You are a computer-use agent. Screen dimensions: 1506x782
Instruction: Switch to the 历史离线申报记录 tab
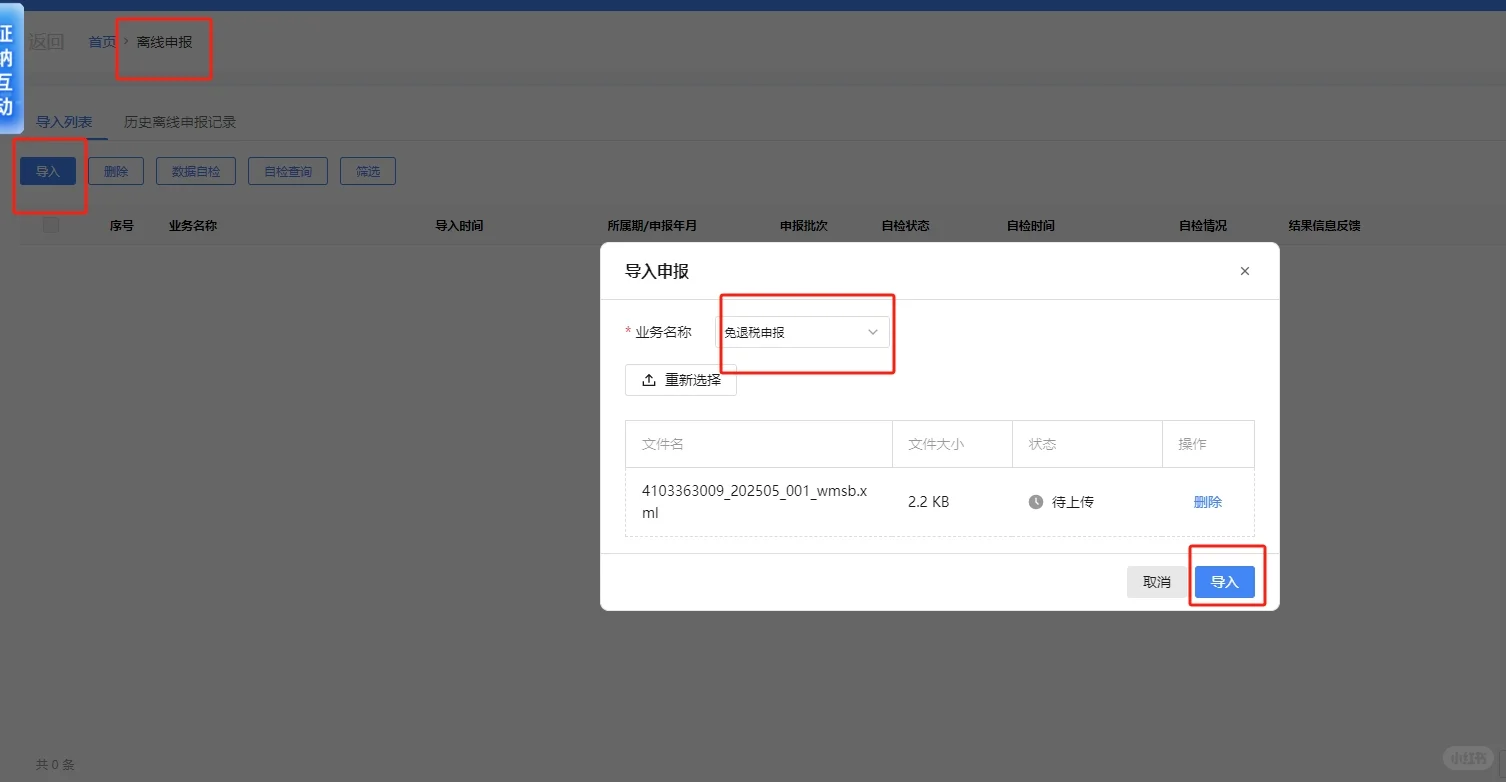tap(179, 121)
